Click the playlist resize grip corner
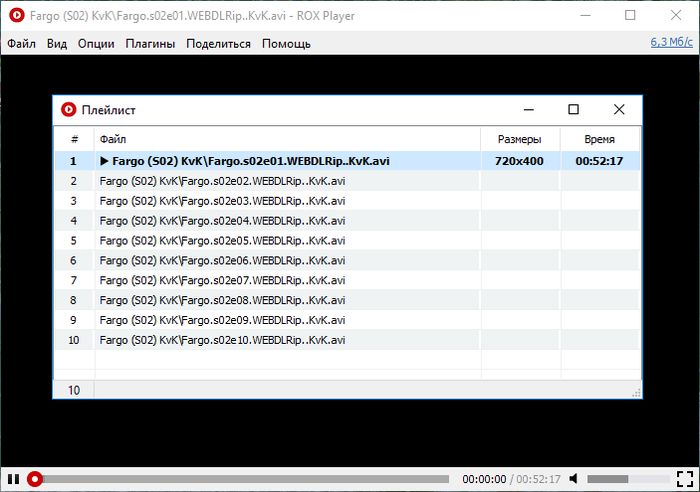 (635, 394)
